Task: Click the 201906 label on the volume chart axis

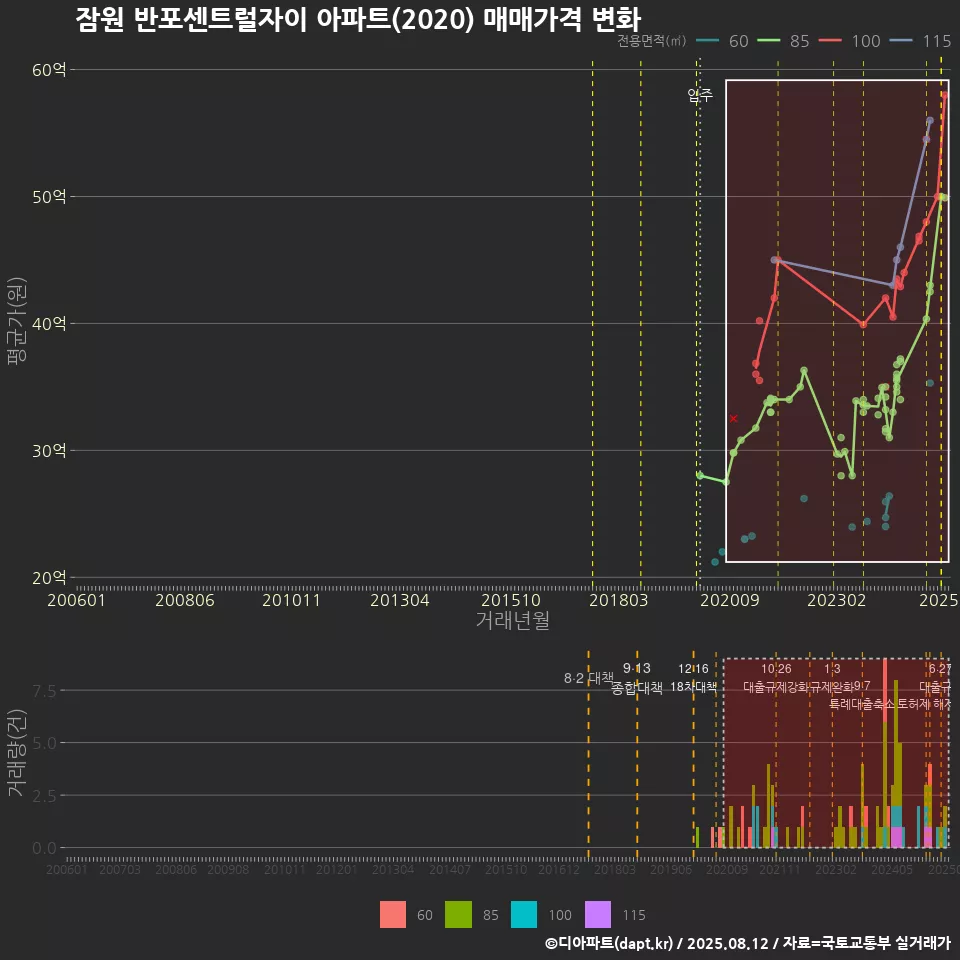Action: click(x=670, y=869)
